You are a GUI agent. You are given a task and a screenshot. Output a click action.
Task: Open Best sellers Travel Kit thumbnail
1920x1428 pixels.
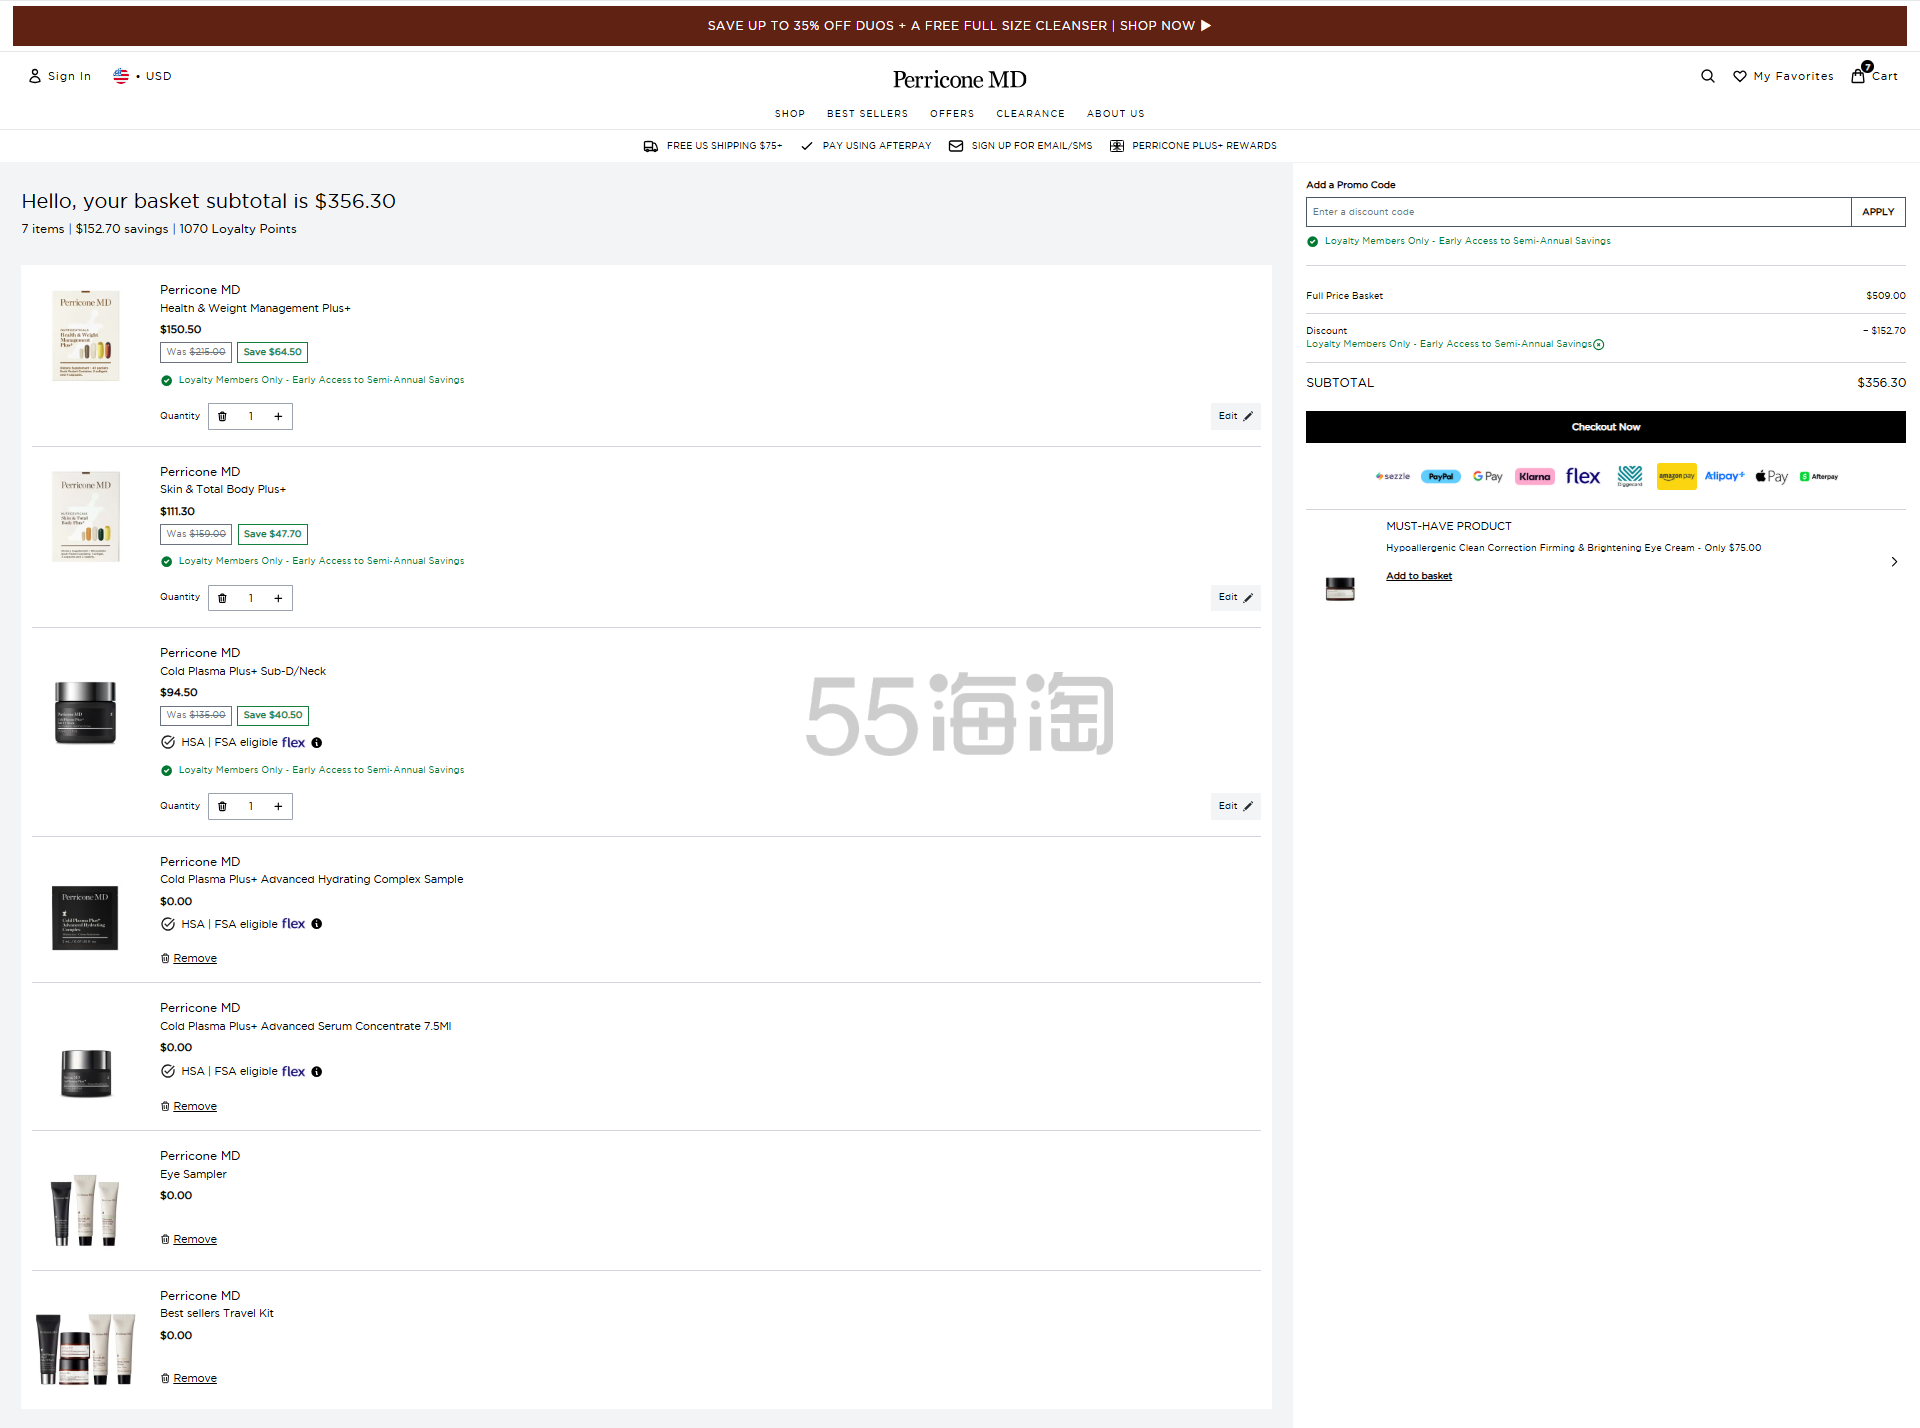tap(85, 1349)
